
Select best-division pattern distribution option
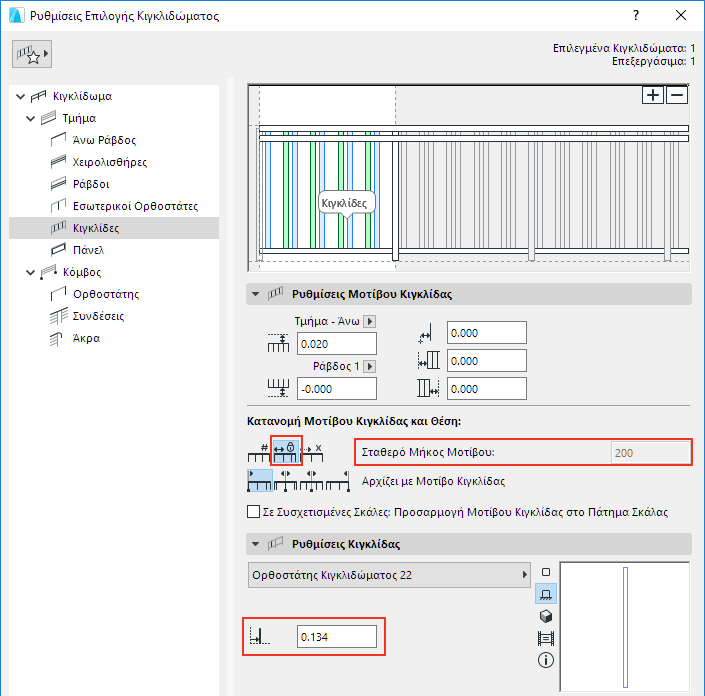[x=312, y=452]
